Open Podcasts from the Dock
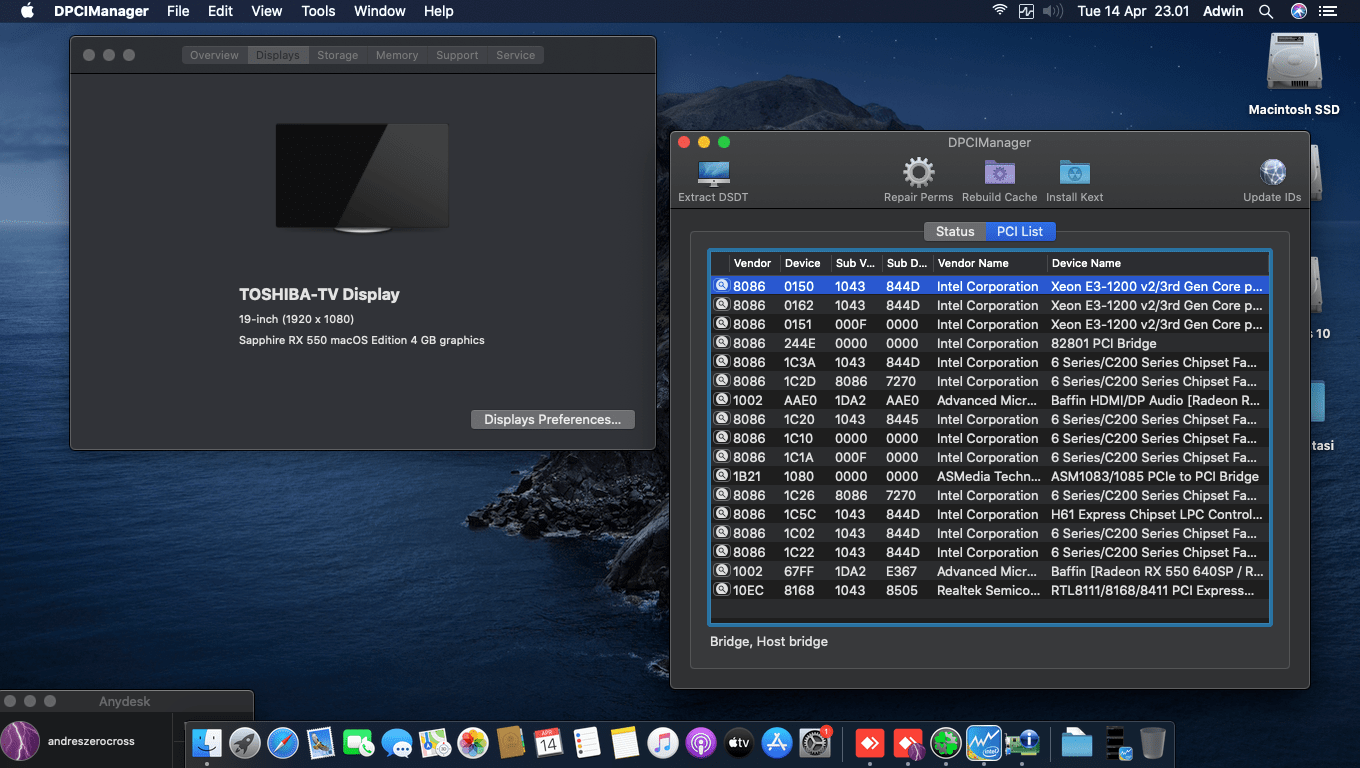This screenshot has height=768, width=1360. coord(700,743)
